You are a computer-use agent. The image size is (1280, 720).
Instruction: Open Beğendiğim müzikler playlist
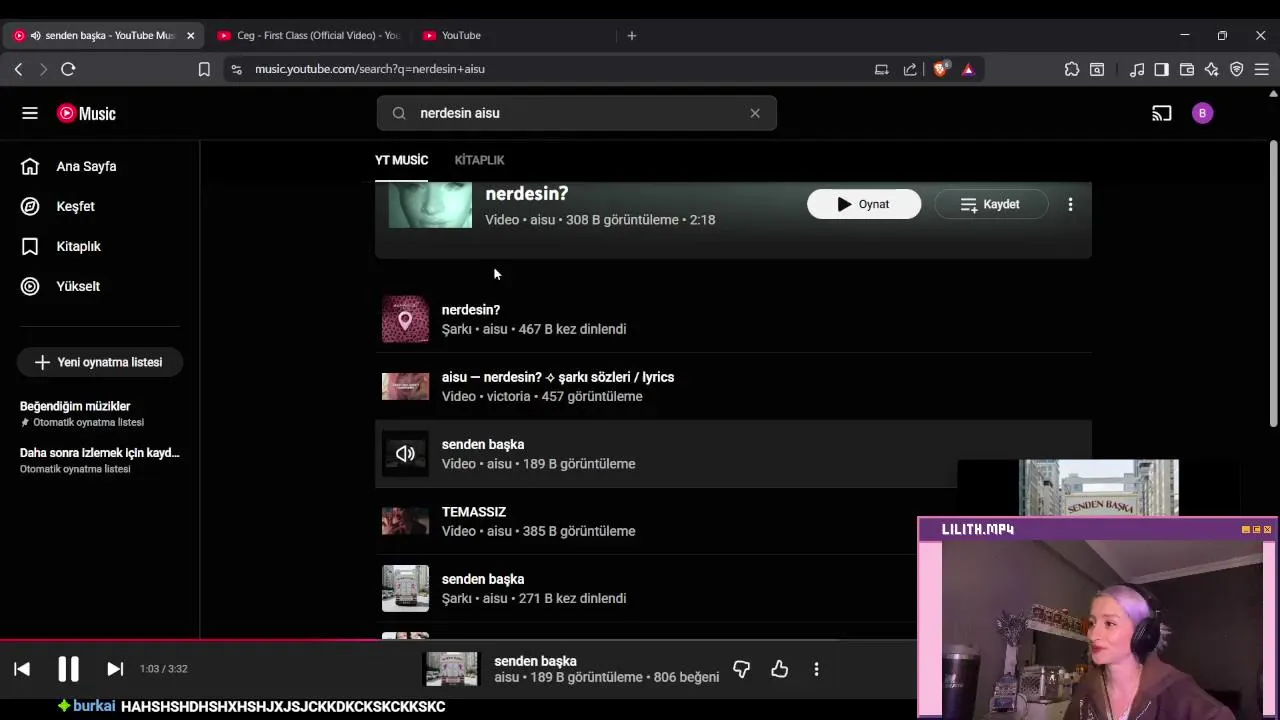[100, 413]
